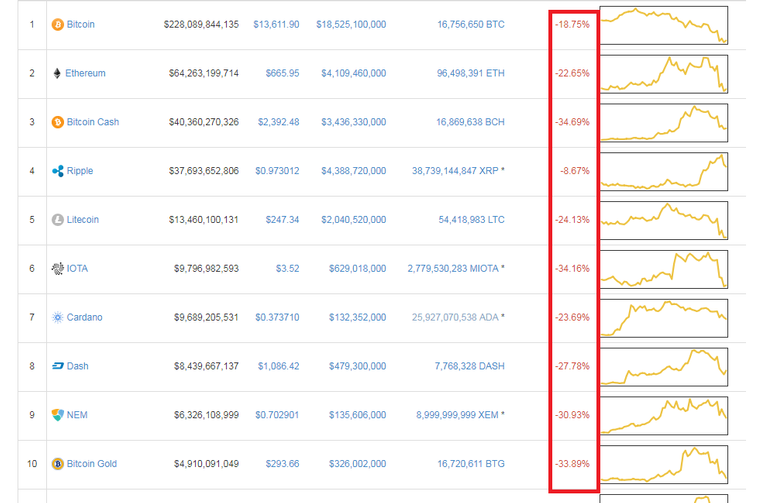Click supply 54,418,983 LTC

(x=472, y=220)
